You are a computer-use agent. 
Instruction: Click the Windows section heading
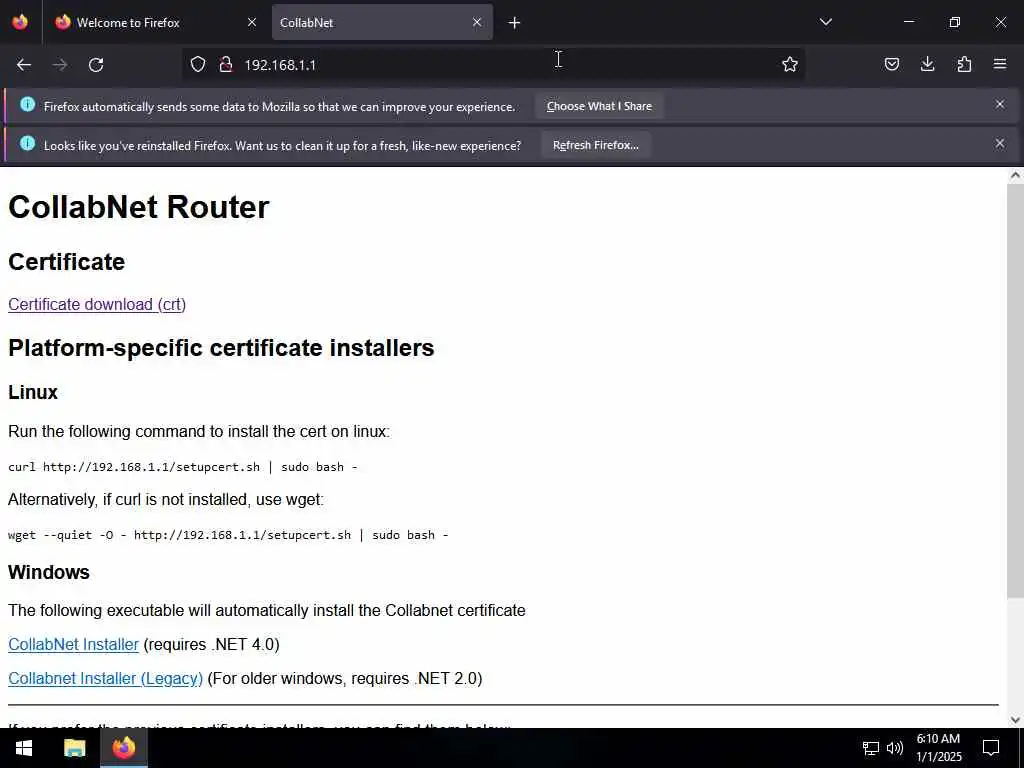tap(48, 572)
